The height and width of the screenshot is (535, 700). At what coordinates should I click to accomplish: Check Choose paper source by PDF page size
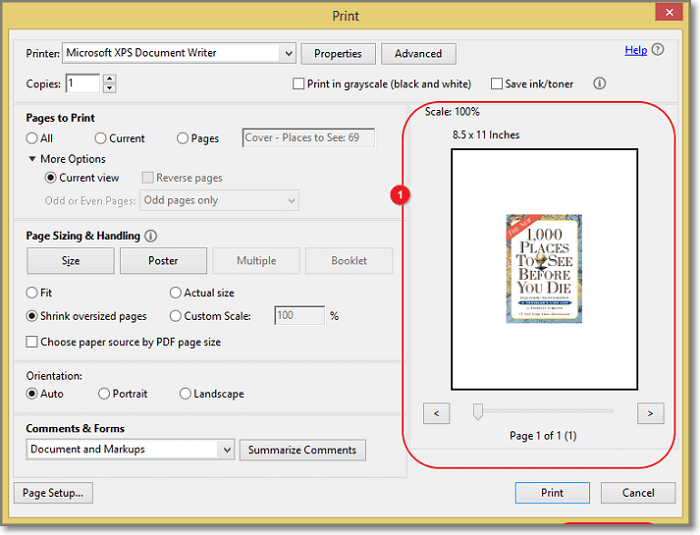(33, 342)
